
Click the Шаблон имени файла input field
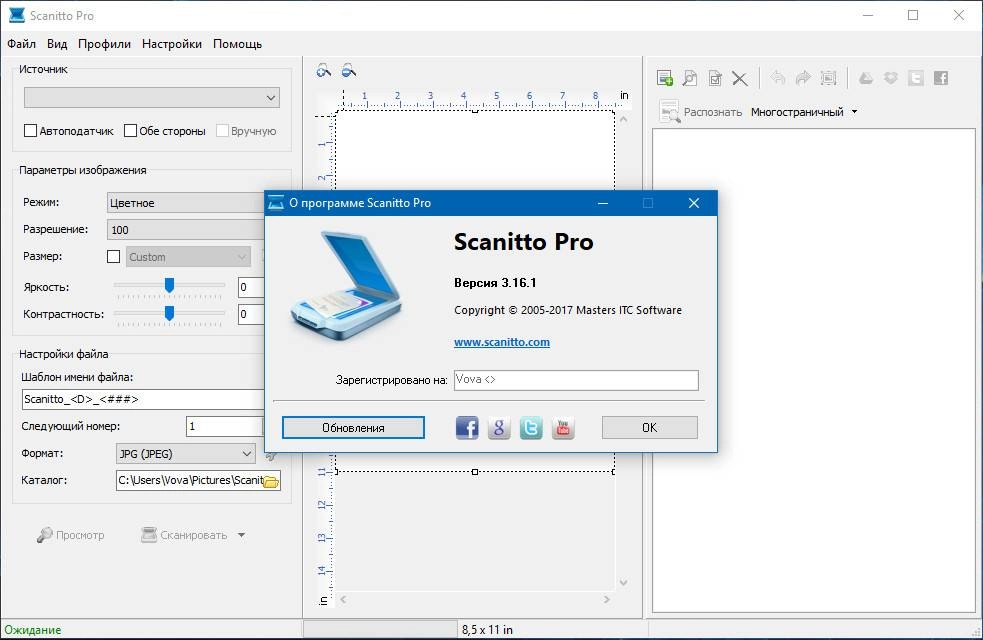143,399
